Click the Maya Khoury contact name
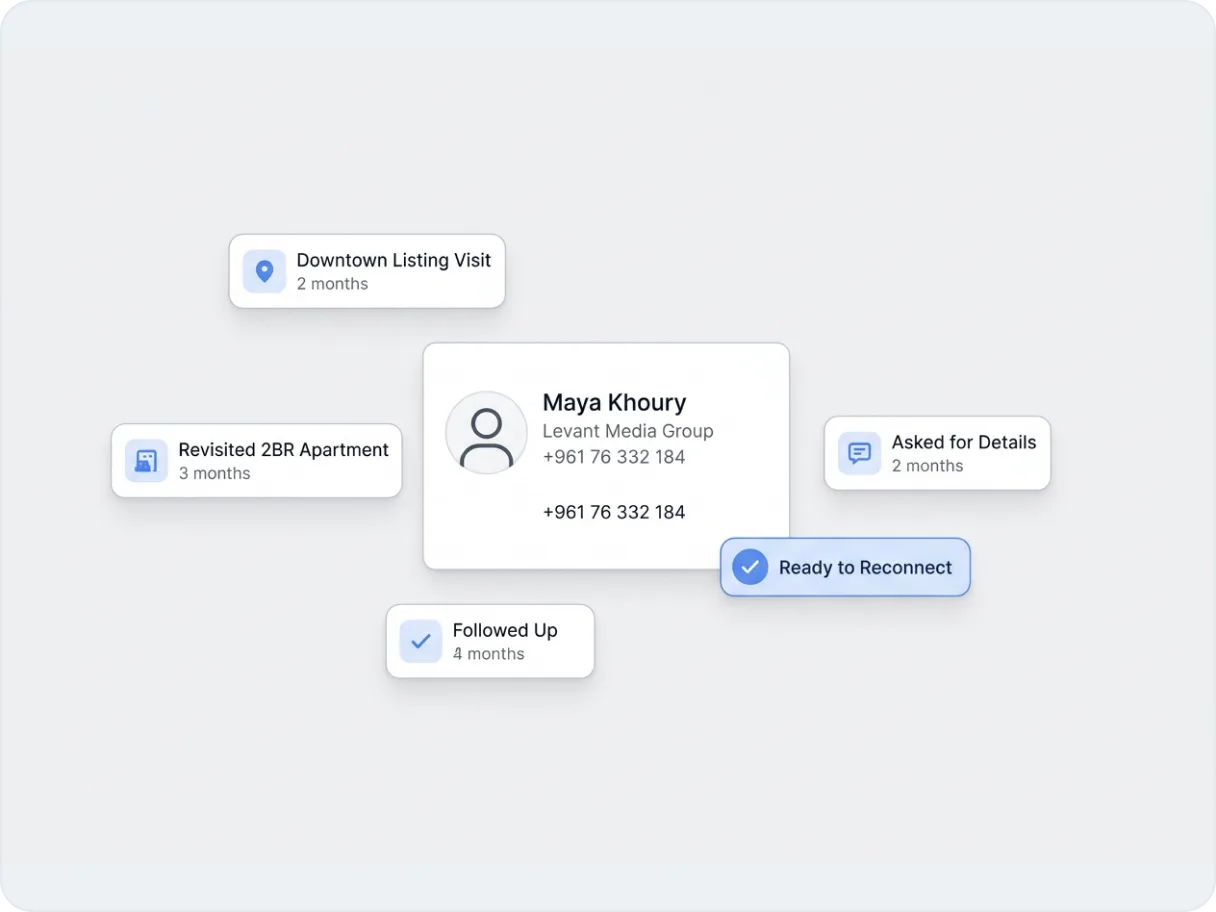 (614, 402)
